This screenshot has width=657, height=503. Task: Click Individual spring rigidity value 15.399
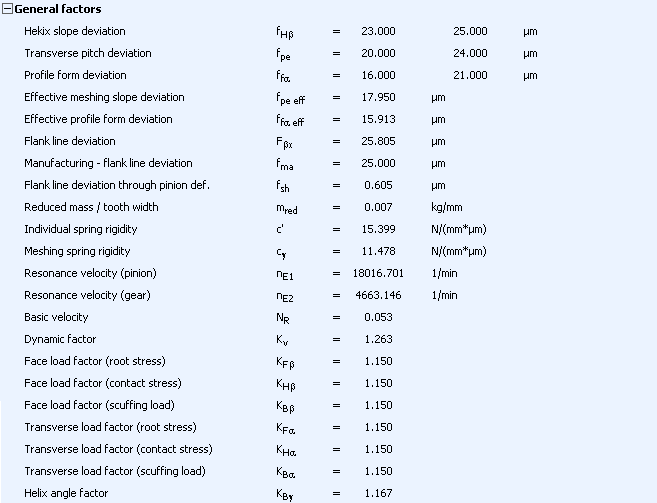click(378, 229)
